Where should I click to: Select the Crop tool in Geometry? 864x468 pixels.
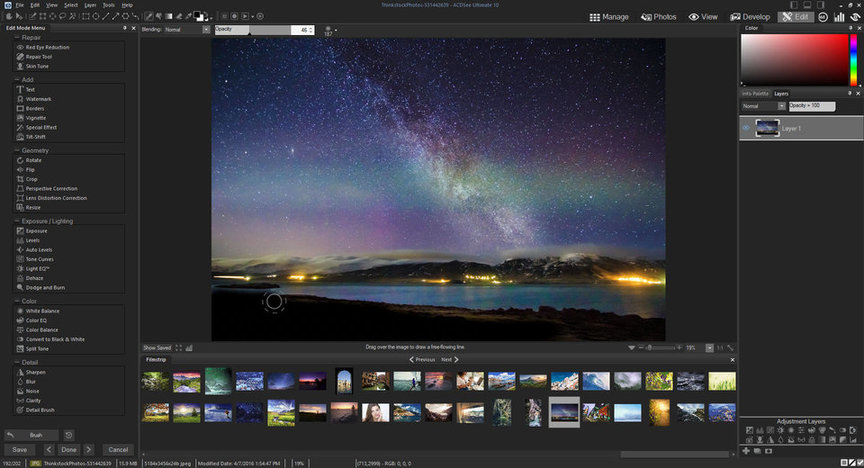tap(31, 179)
